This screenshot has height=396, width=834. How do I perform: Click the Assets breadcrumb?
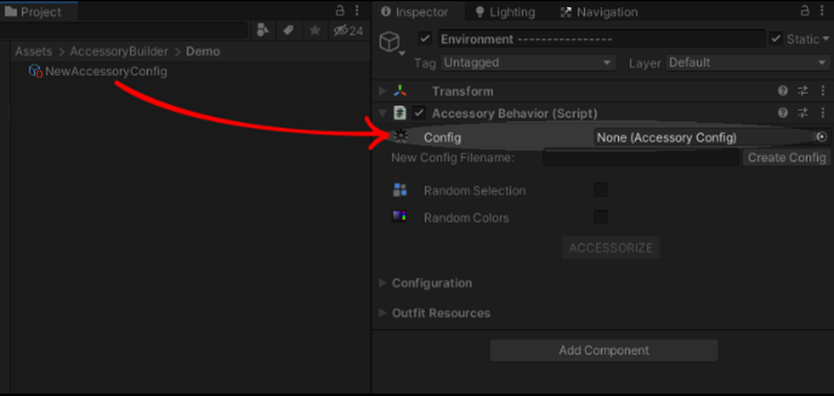(x=34, y=52)
